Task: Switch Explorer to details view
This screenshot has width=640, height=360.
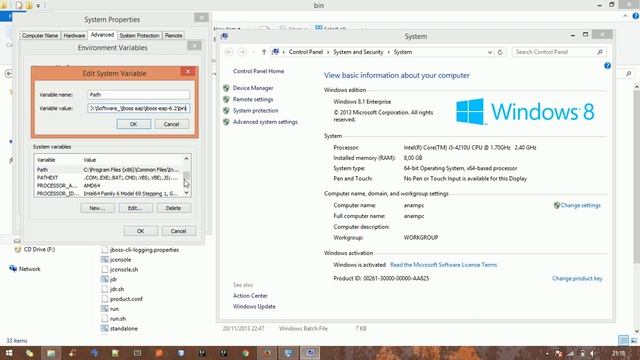Action: point(623,340)
